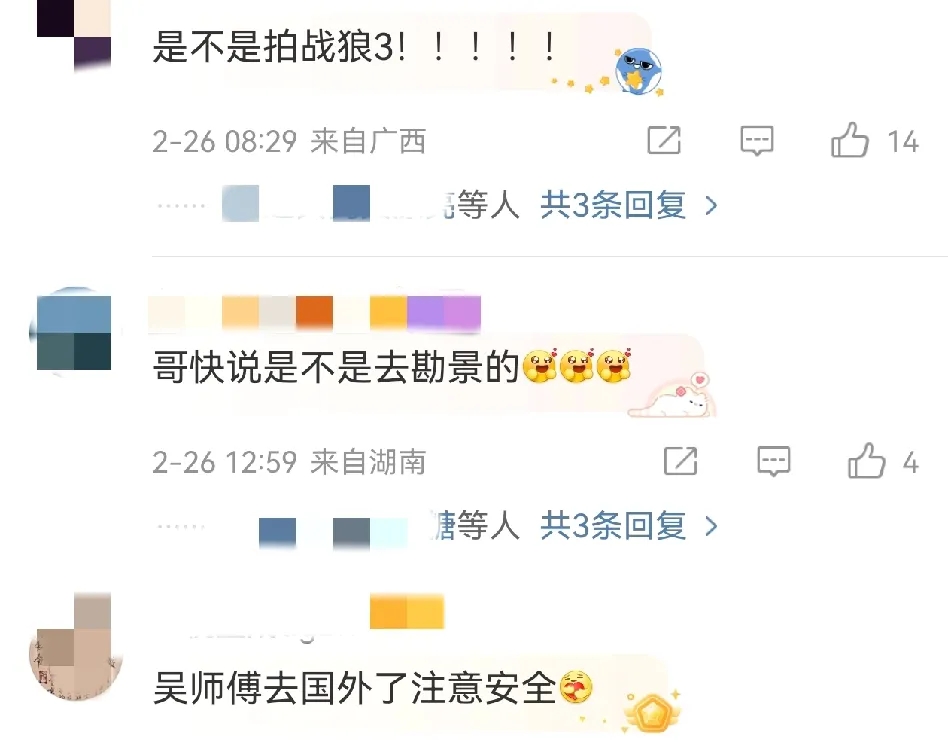Reply to the 勘景 comment from 湖南
This screenshot has height=743, width=948.
click(x=774, y=462)
